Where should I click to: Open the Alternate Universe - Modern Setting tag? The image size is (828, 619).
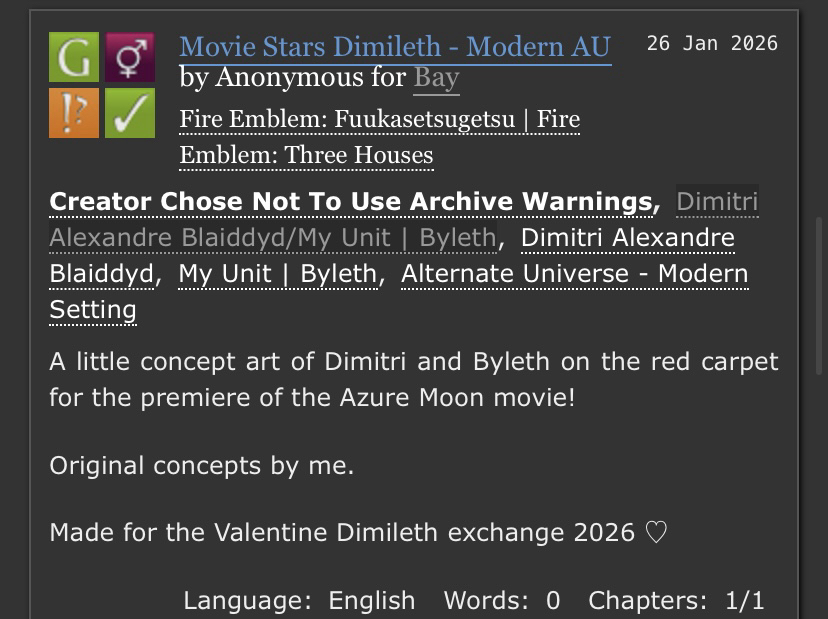(x=574, y=274)
